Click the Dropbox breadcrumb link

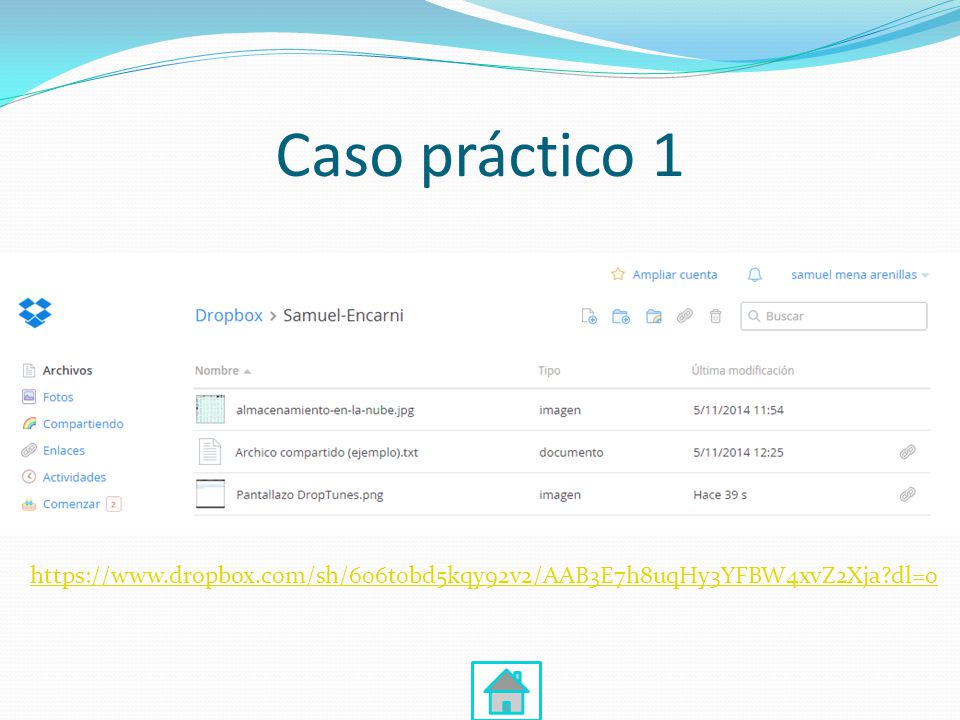pyautogui.click(x=228, y=315)
